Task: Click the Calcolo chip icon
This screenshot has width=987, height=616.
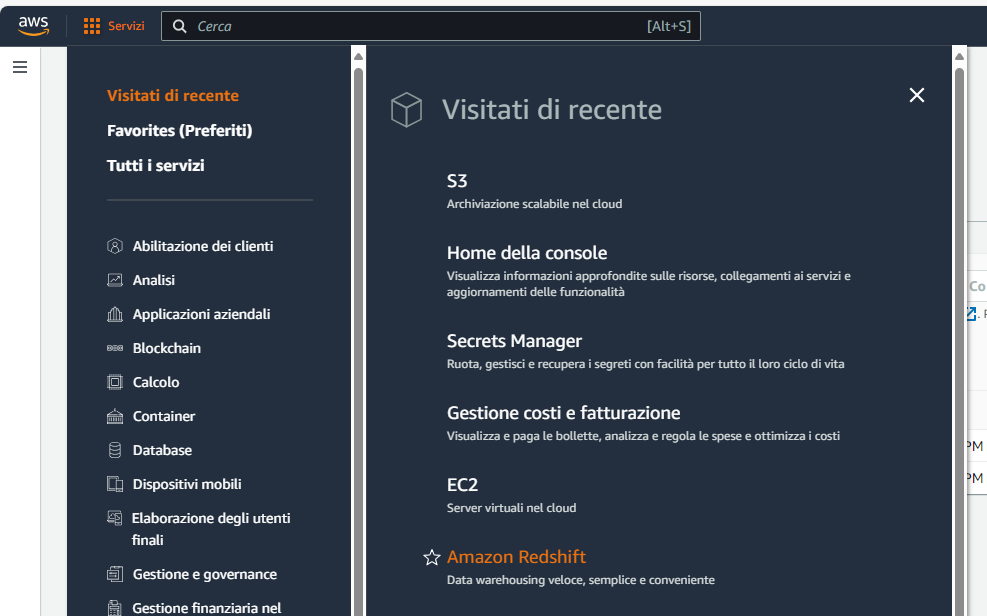Action: click(115, 382)
